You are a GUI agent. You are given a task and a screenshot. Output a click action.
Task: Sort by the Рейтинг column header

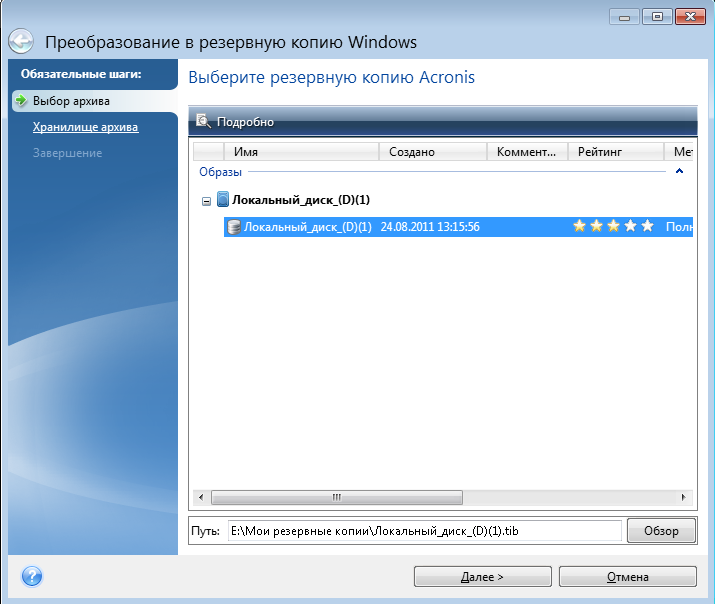pyautogui.click(x=615, y=152)
